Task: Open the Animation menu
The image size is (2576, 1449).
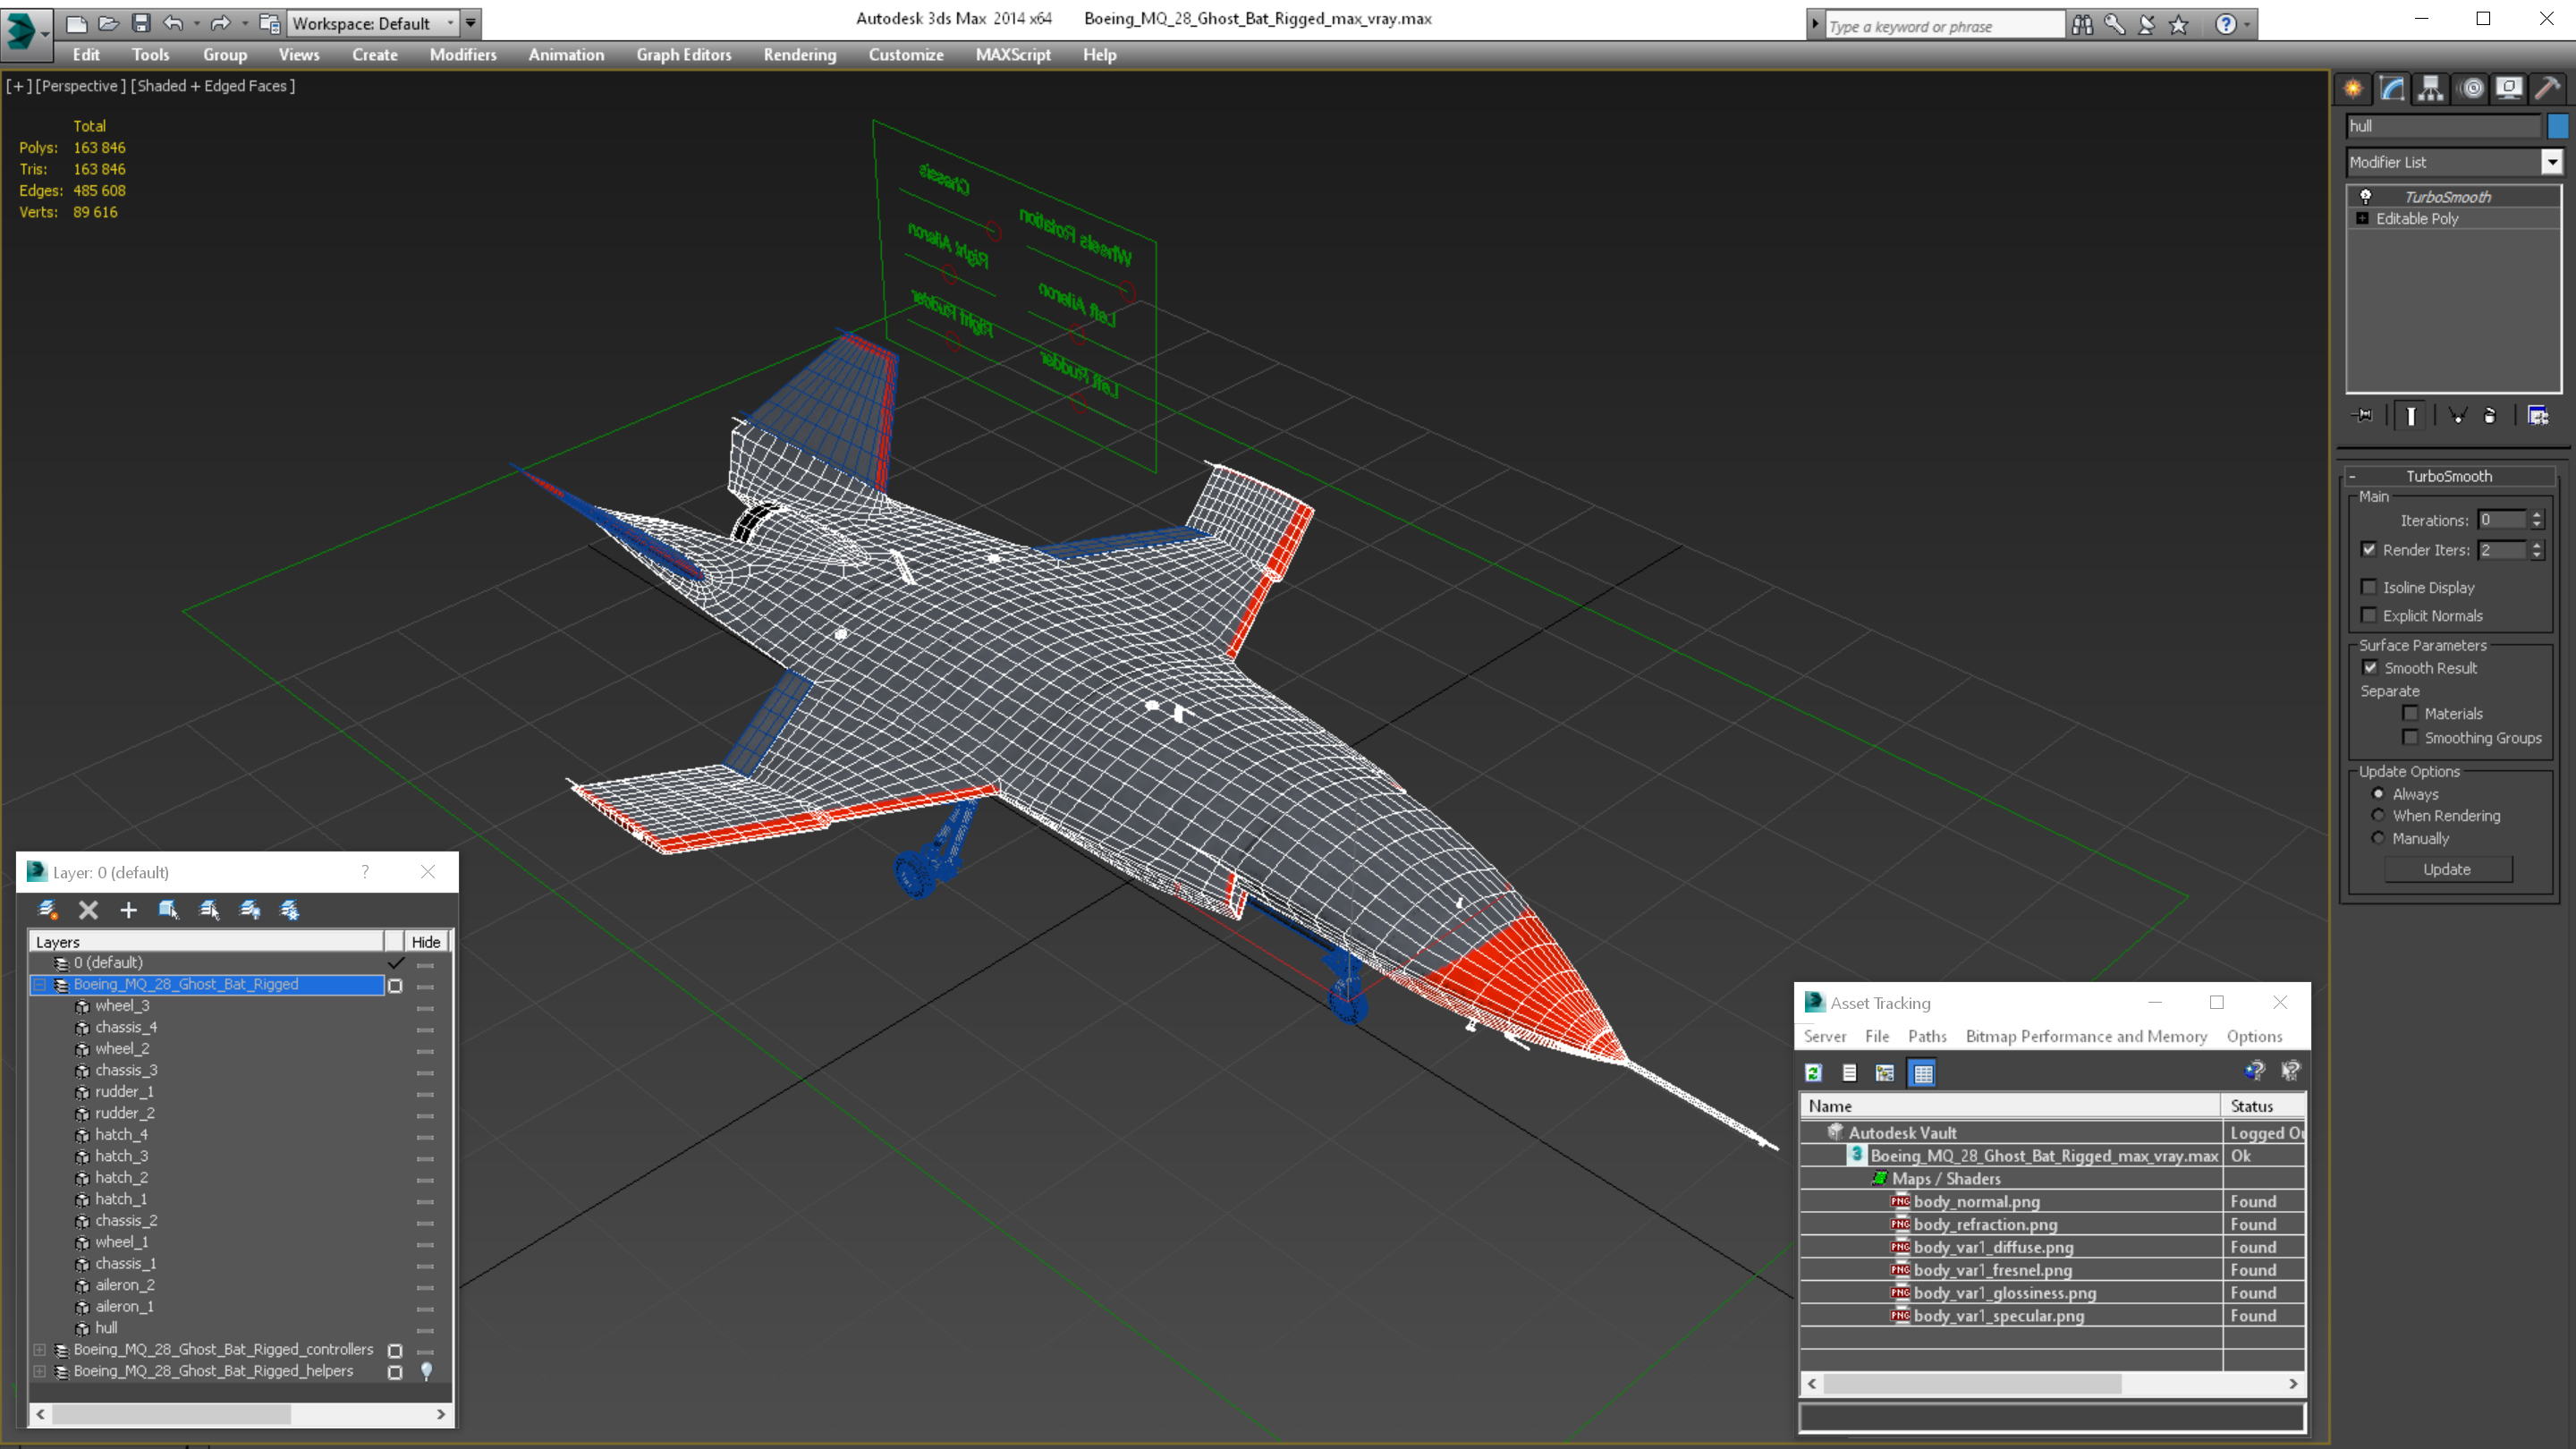Action: click(x=566, y=55)
